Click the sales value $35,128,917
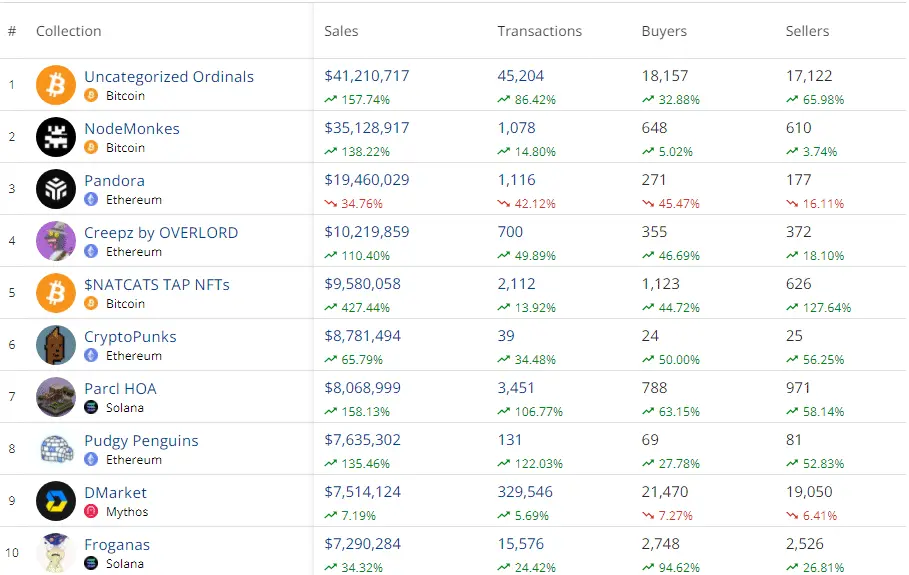The height and width of the screenshot is (575, 909). [x=366, y=128]
